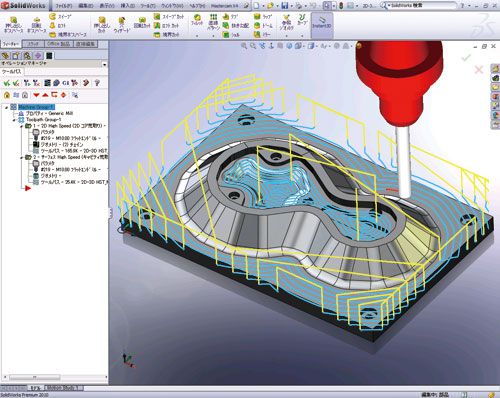Image resolution: width=500 pixels, height=398 pixels.
Task: Collapse operation 1 - 2D High Speed
Action: click(x=22, y=126)
